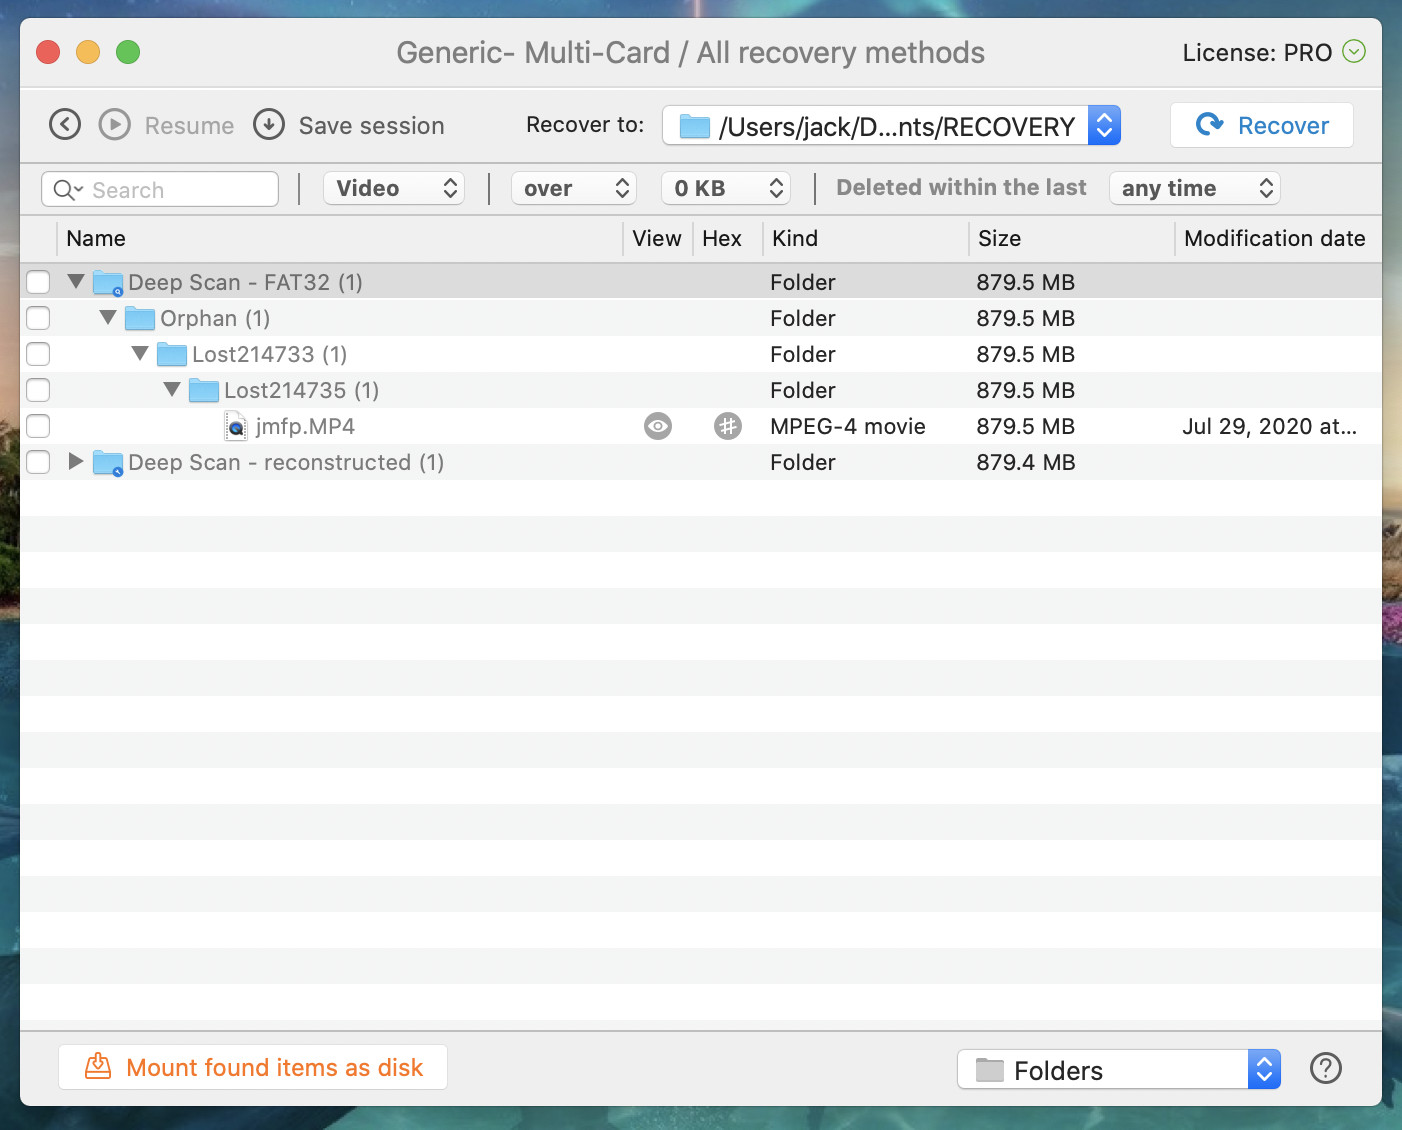Click the Lost214733 folder icon

(x=172, y=355)
